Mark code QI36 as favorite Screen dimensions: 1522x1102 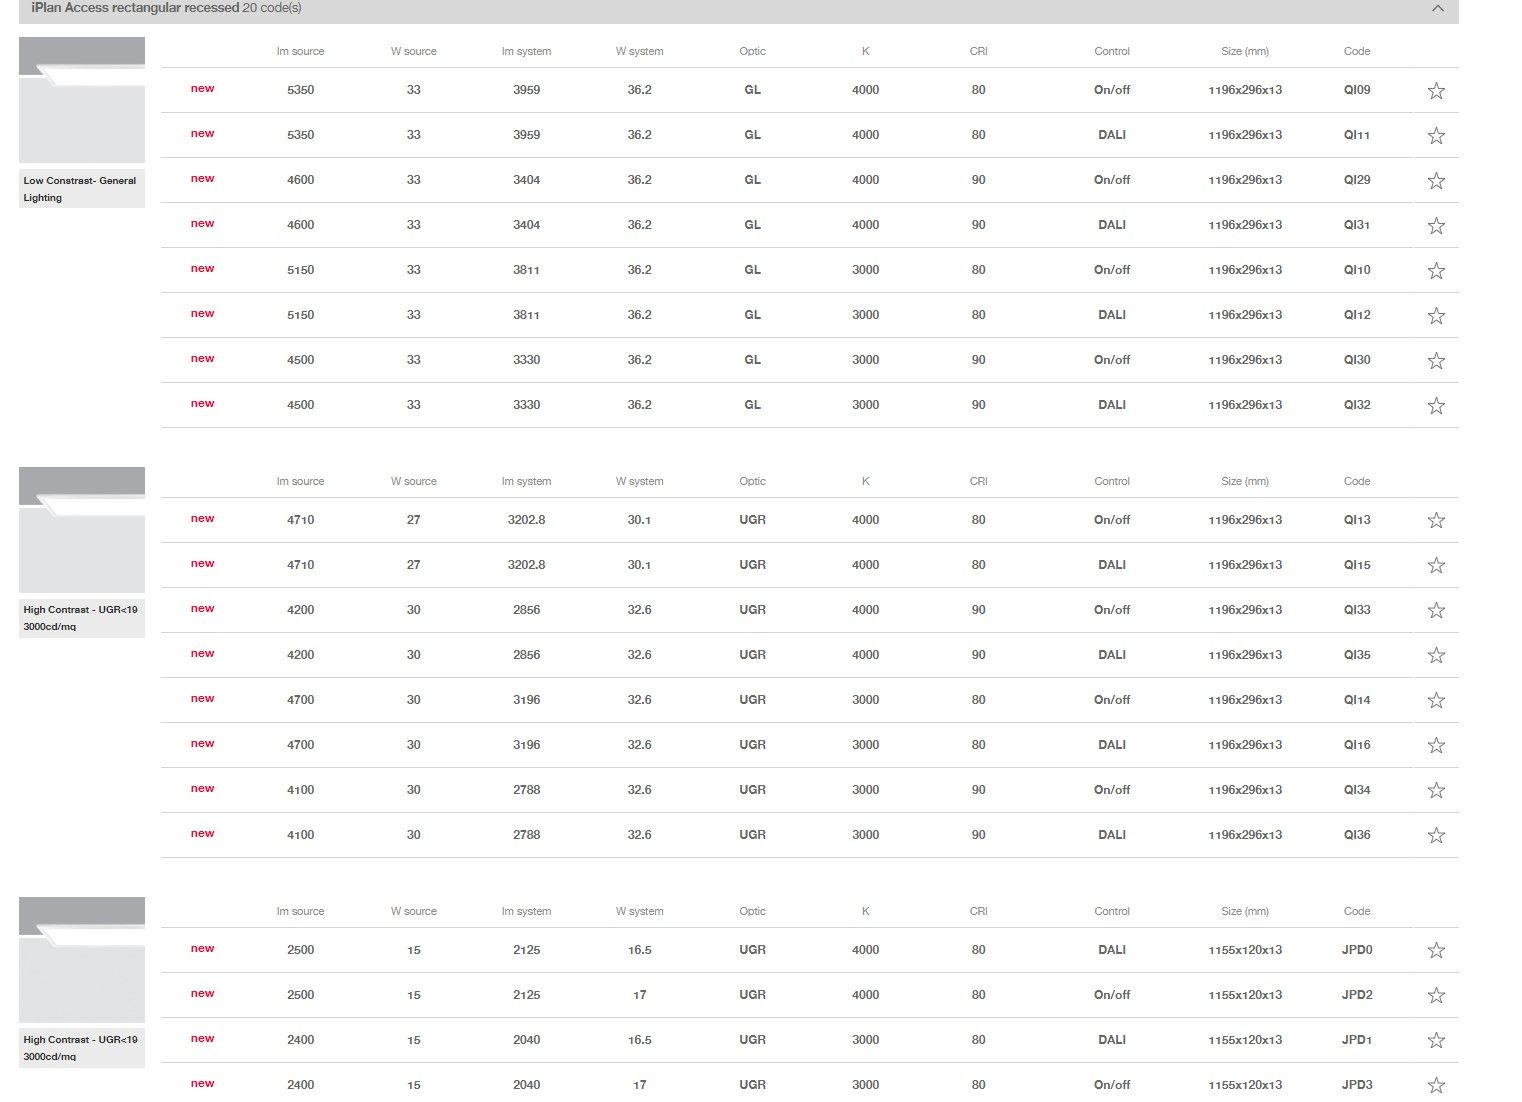pyautogui.click(x=1436, y=836)
